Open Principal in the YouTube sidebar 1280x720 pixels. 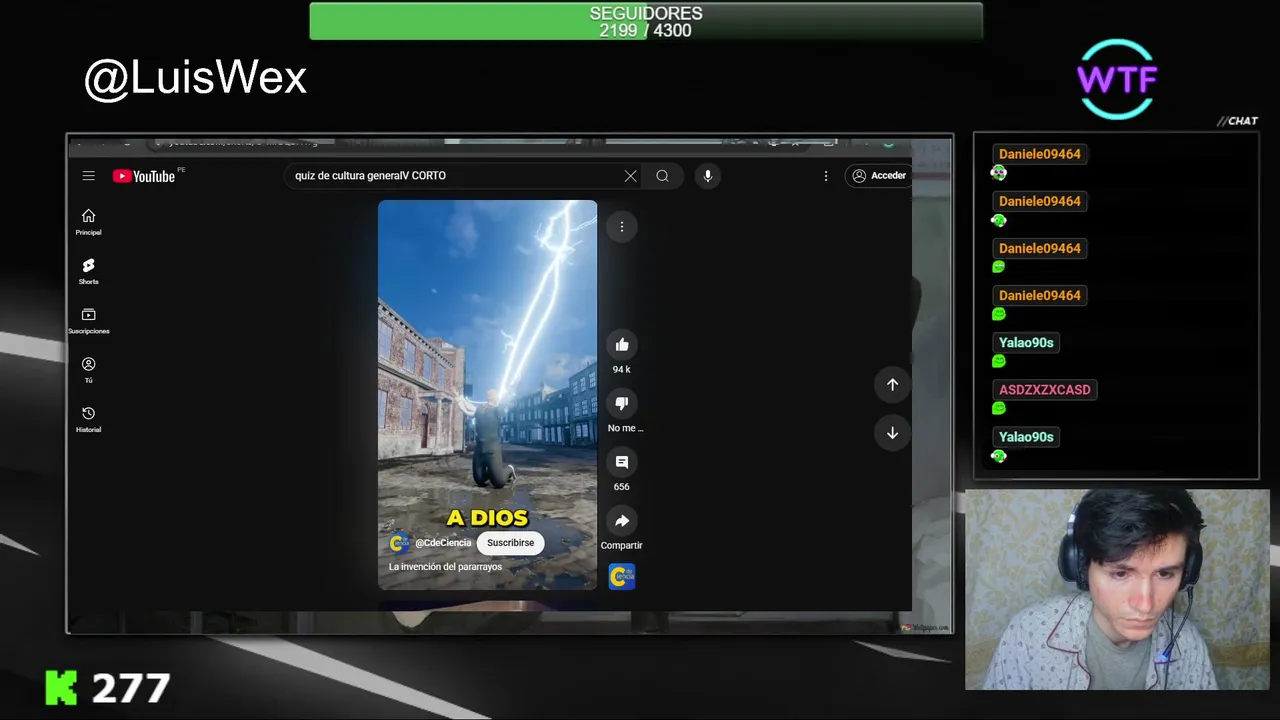tap(88, 222)
